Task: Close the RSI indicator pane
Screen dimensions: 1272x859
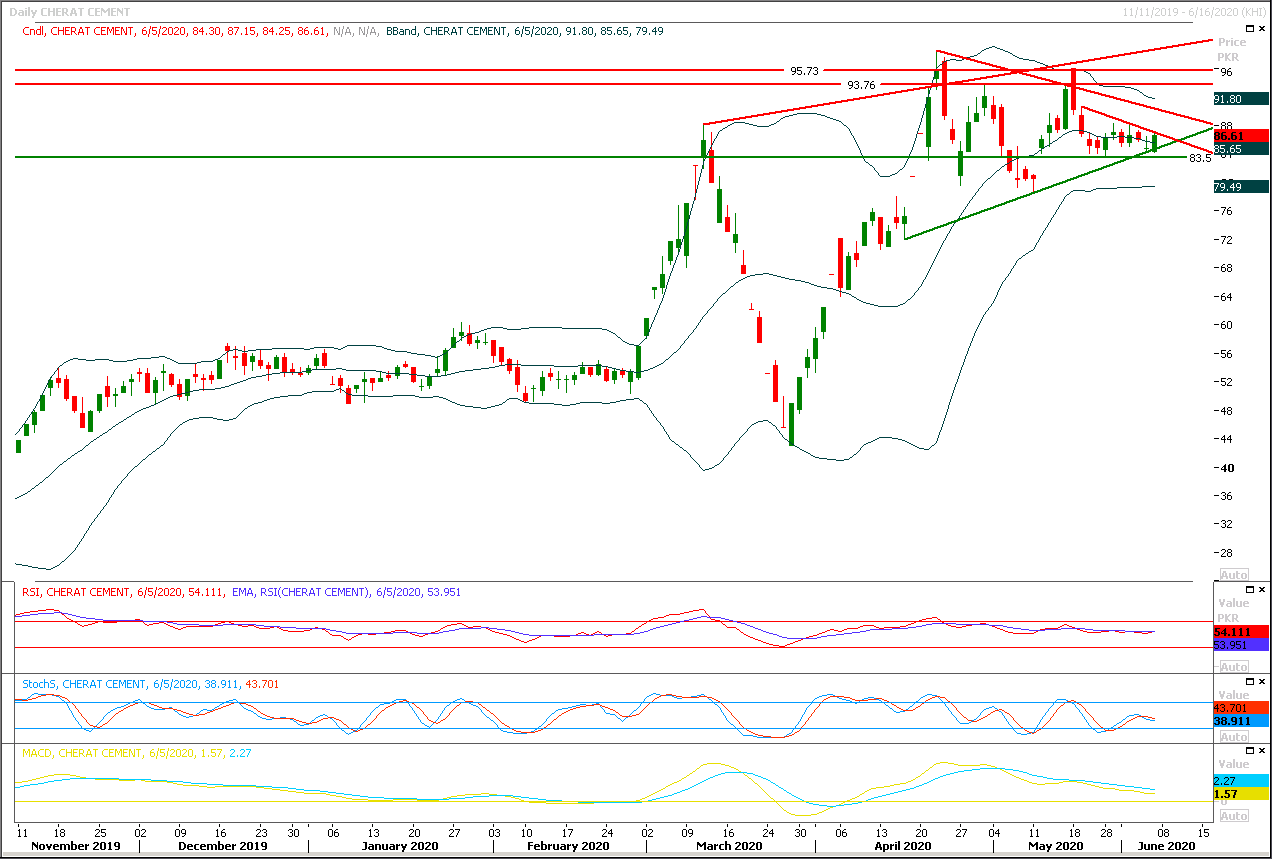Action: [1261, 590]
